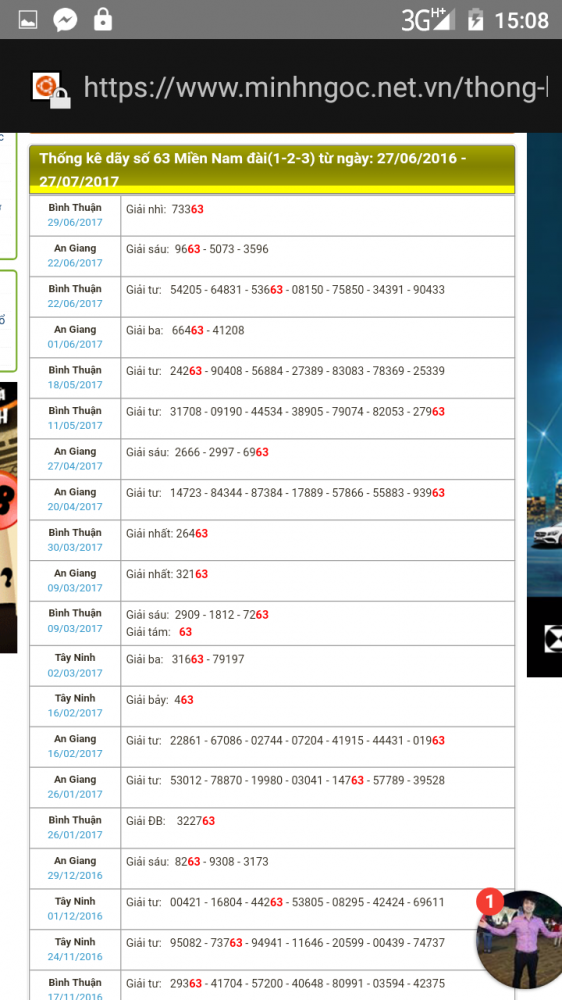562x1000 pixels.
Task: Open the 26/01/2017 Bình Thuận date link
Action: [75, 835]
